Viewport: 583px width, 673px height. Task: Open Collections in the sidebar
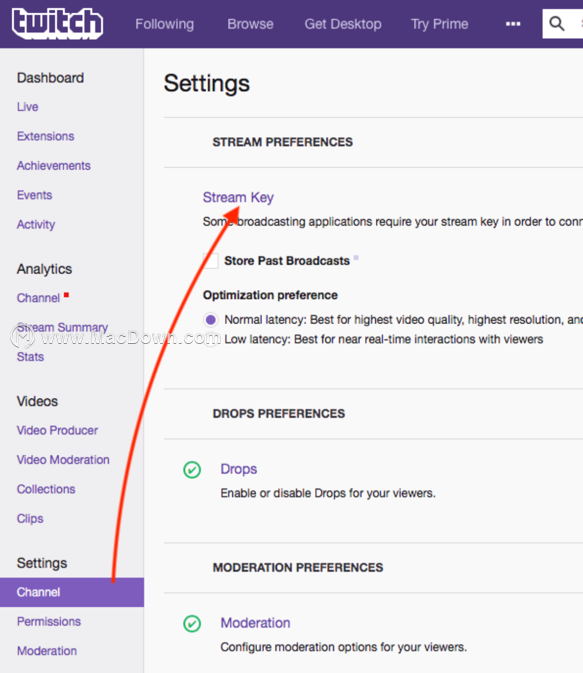tap(46, 489)
